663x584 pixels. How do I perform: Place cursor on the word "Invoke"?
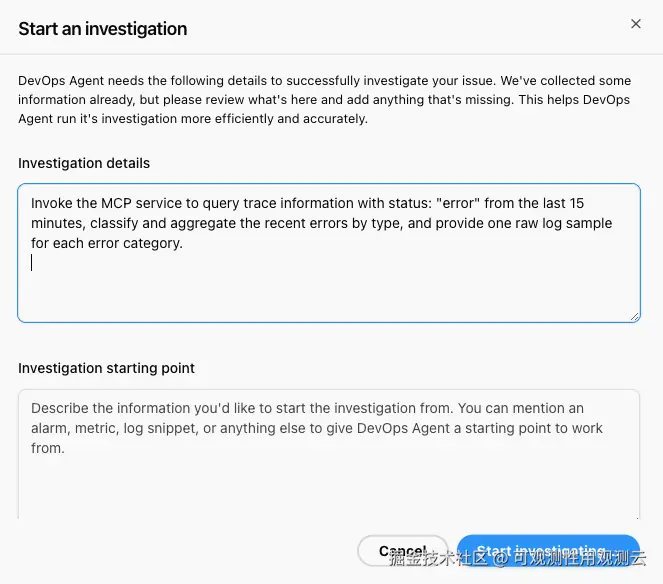pos(52,202)
